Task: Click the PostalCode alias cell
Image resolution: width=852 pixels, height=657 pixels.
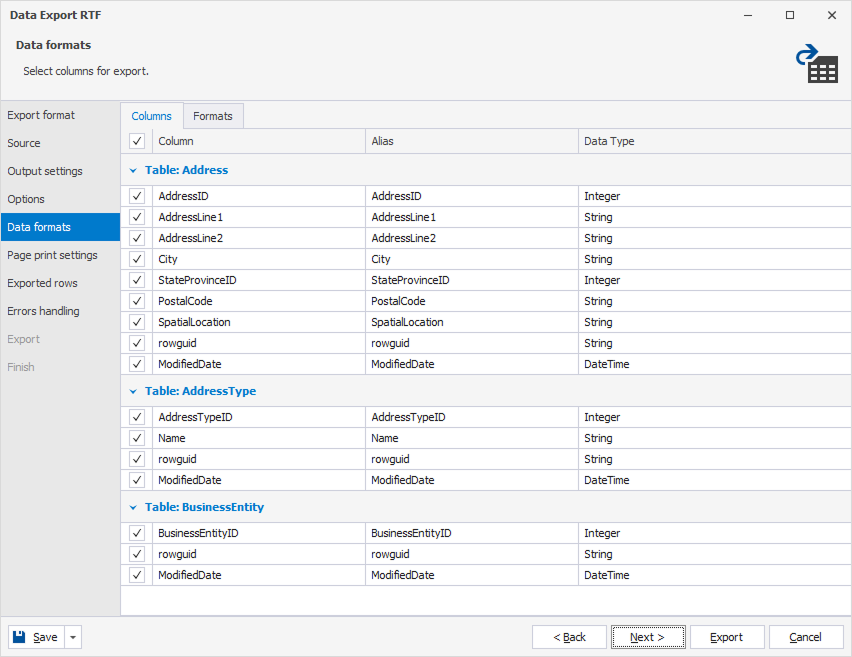Action: (472, 301)
